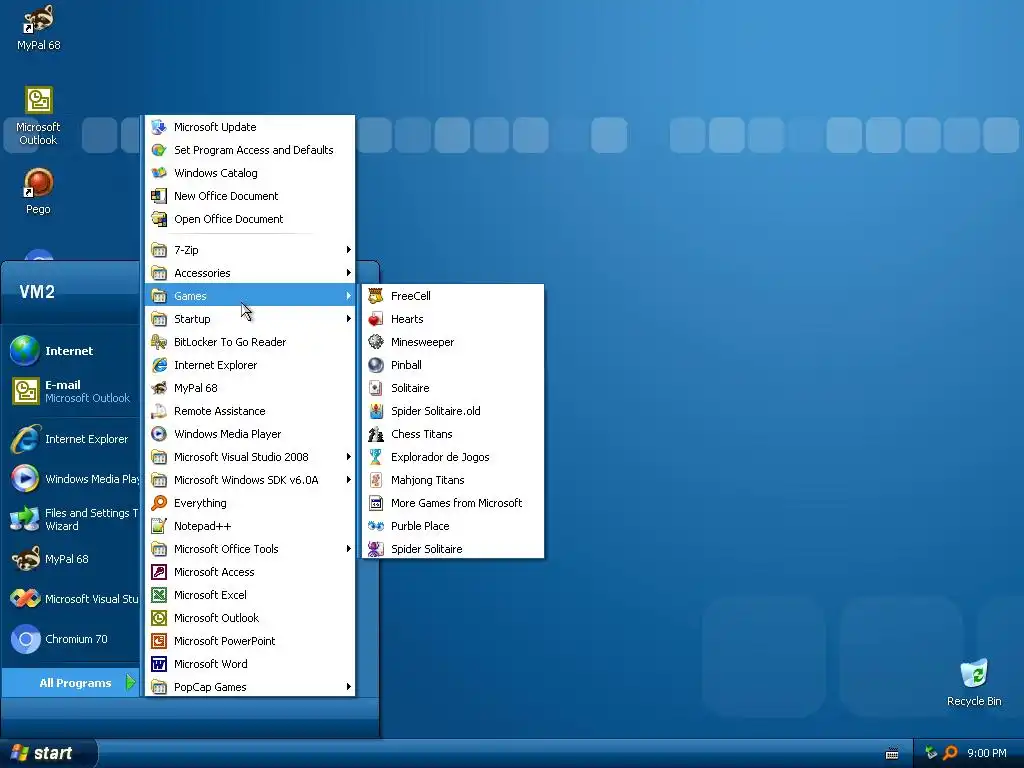
Task: Open Minesweeper game icon
Action: (x=376, y=342)
